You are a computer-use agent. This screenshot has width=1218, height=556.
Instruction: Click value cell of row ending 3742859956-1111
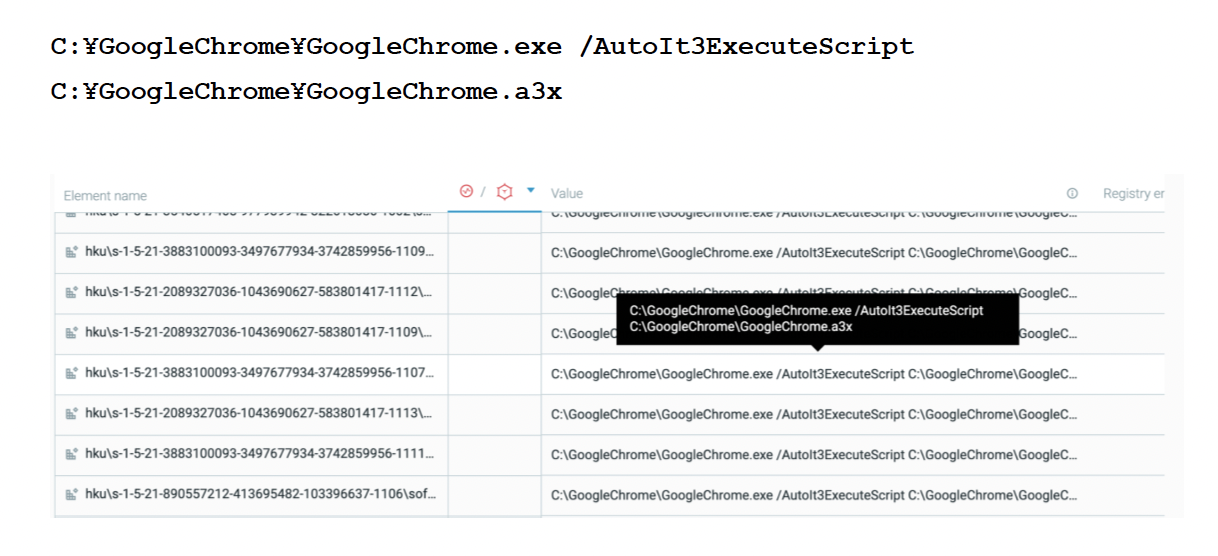(814, 455)
